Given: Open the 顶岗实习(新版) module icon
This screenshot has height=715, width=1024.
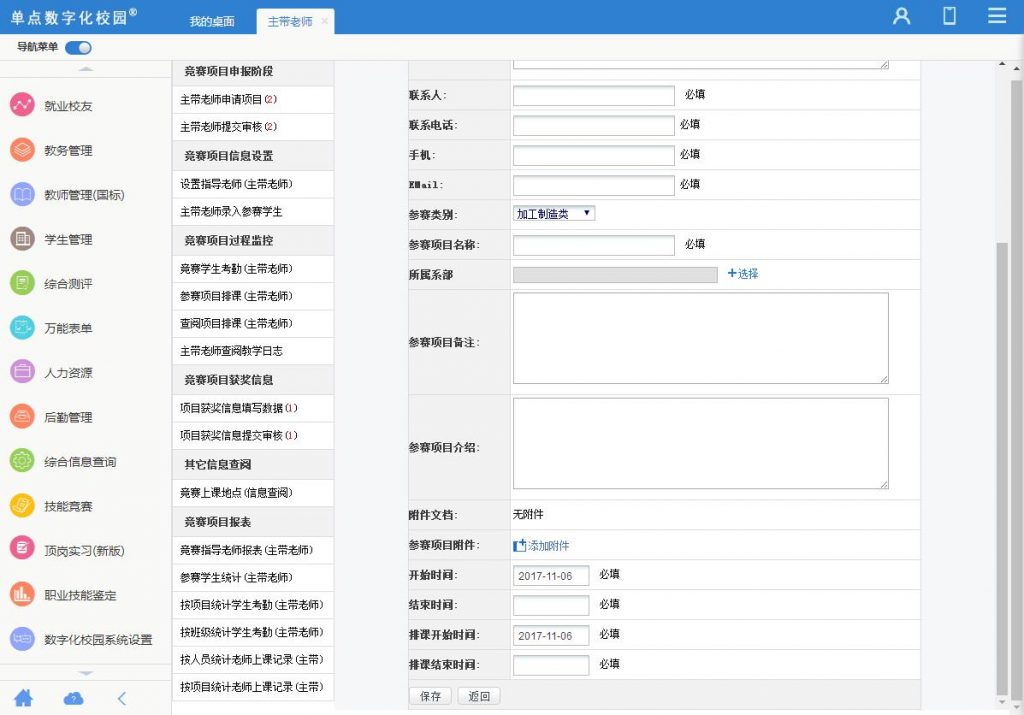Looking at the screenshot, I should pos(22,549).
